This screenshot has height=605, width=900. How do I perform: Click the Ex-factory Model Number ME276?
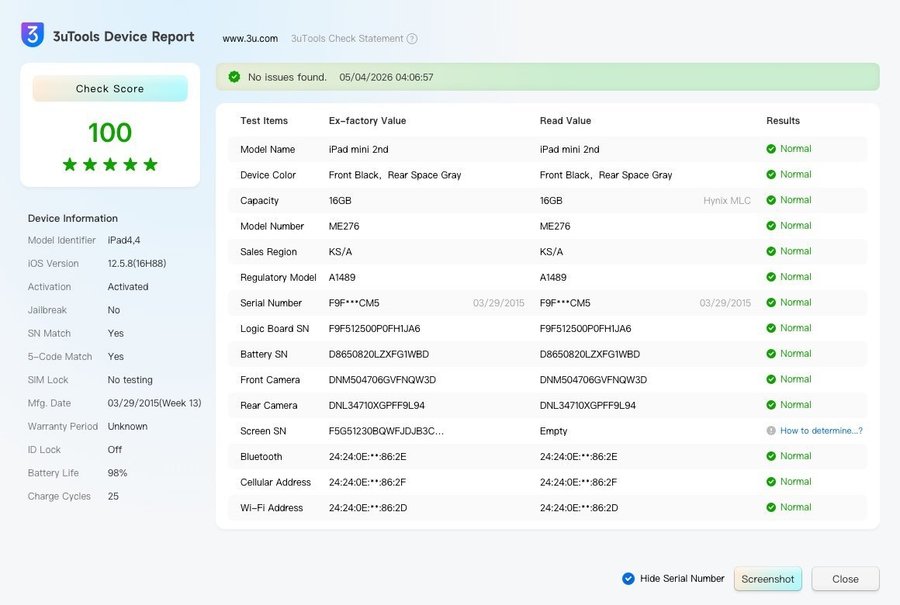[x=343, y=226]
